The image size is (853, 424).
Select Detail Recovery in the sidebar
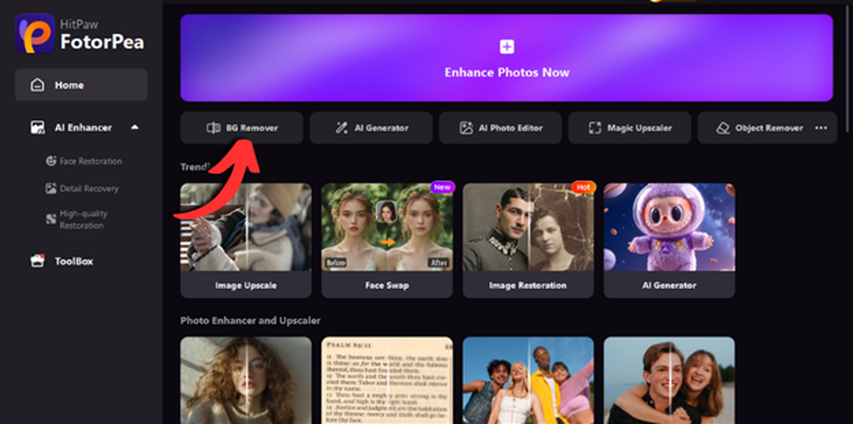pos(88,188)
